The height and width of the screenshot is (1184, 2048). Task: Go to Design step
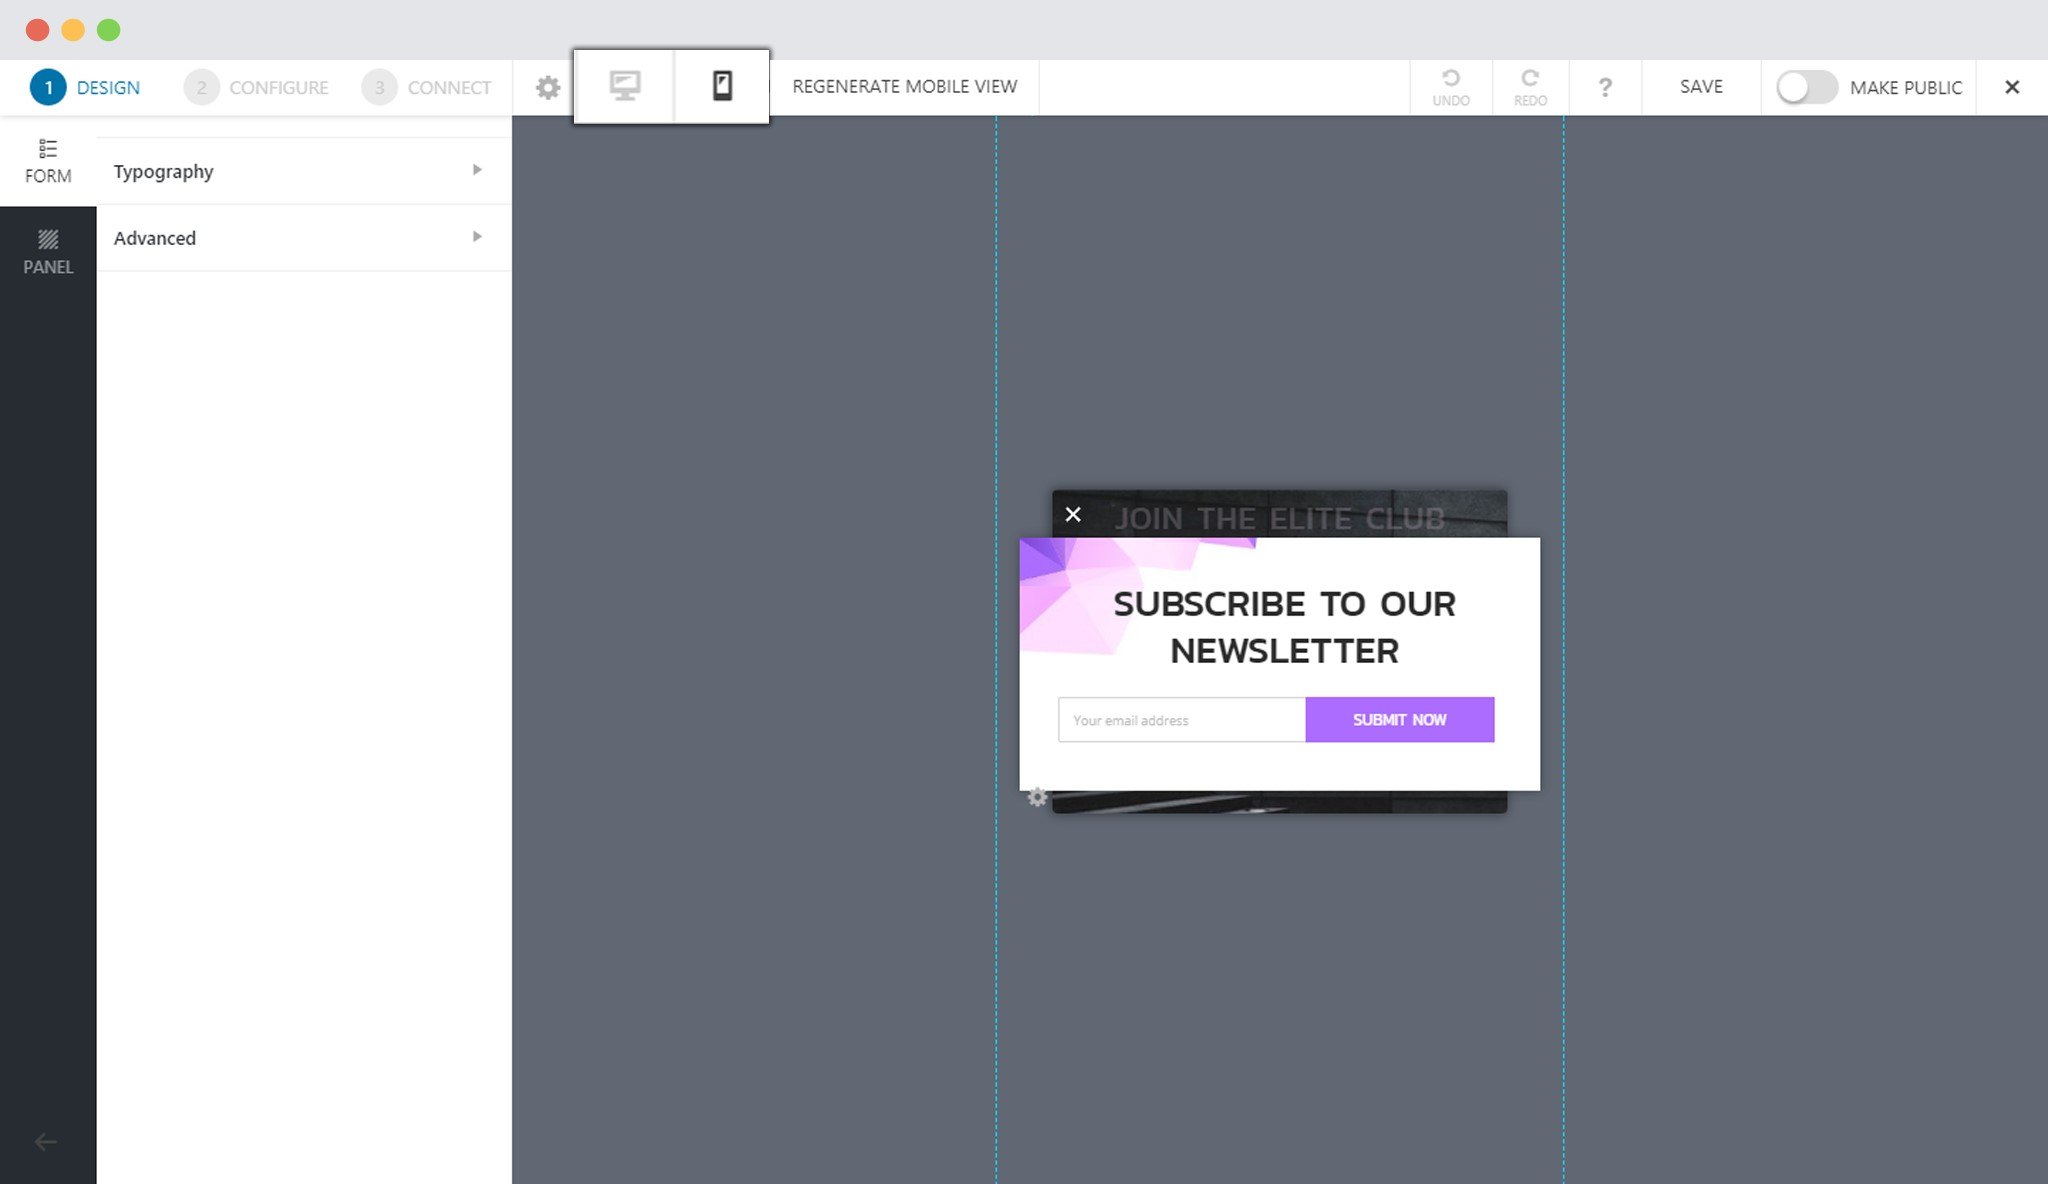85,87
